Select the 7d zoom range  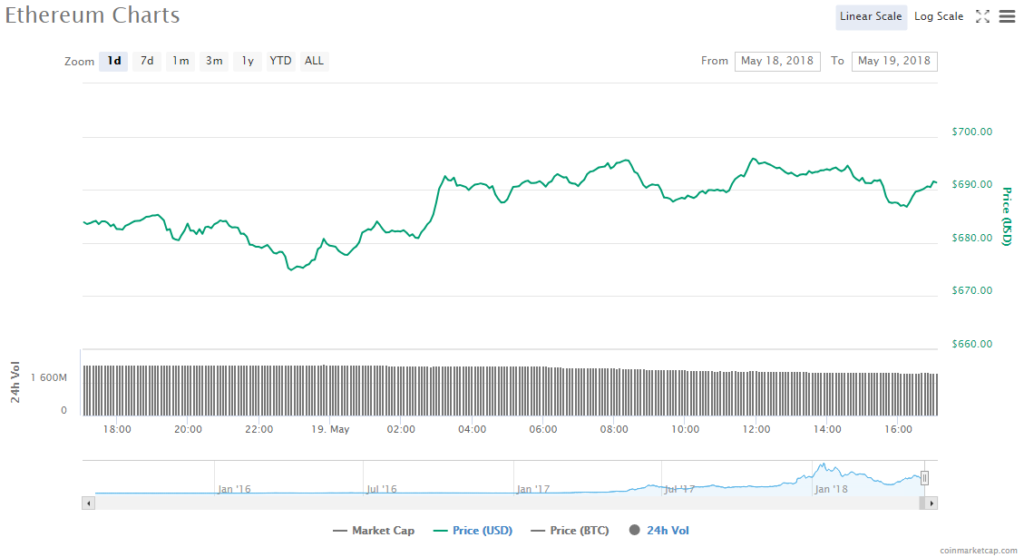(147, 61)
